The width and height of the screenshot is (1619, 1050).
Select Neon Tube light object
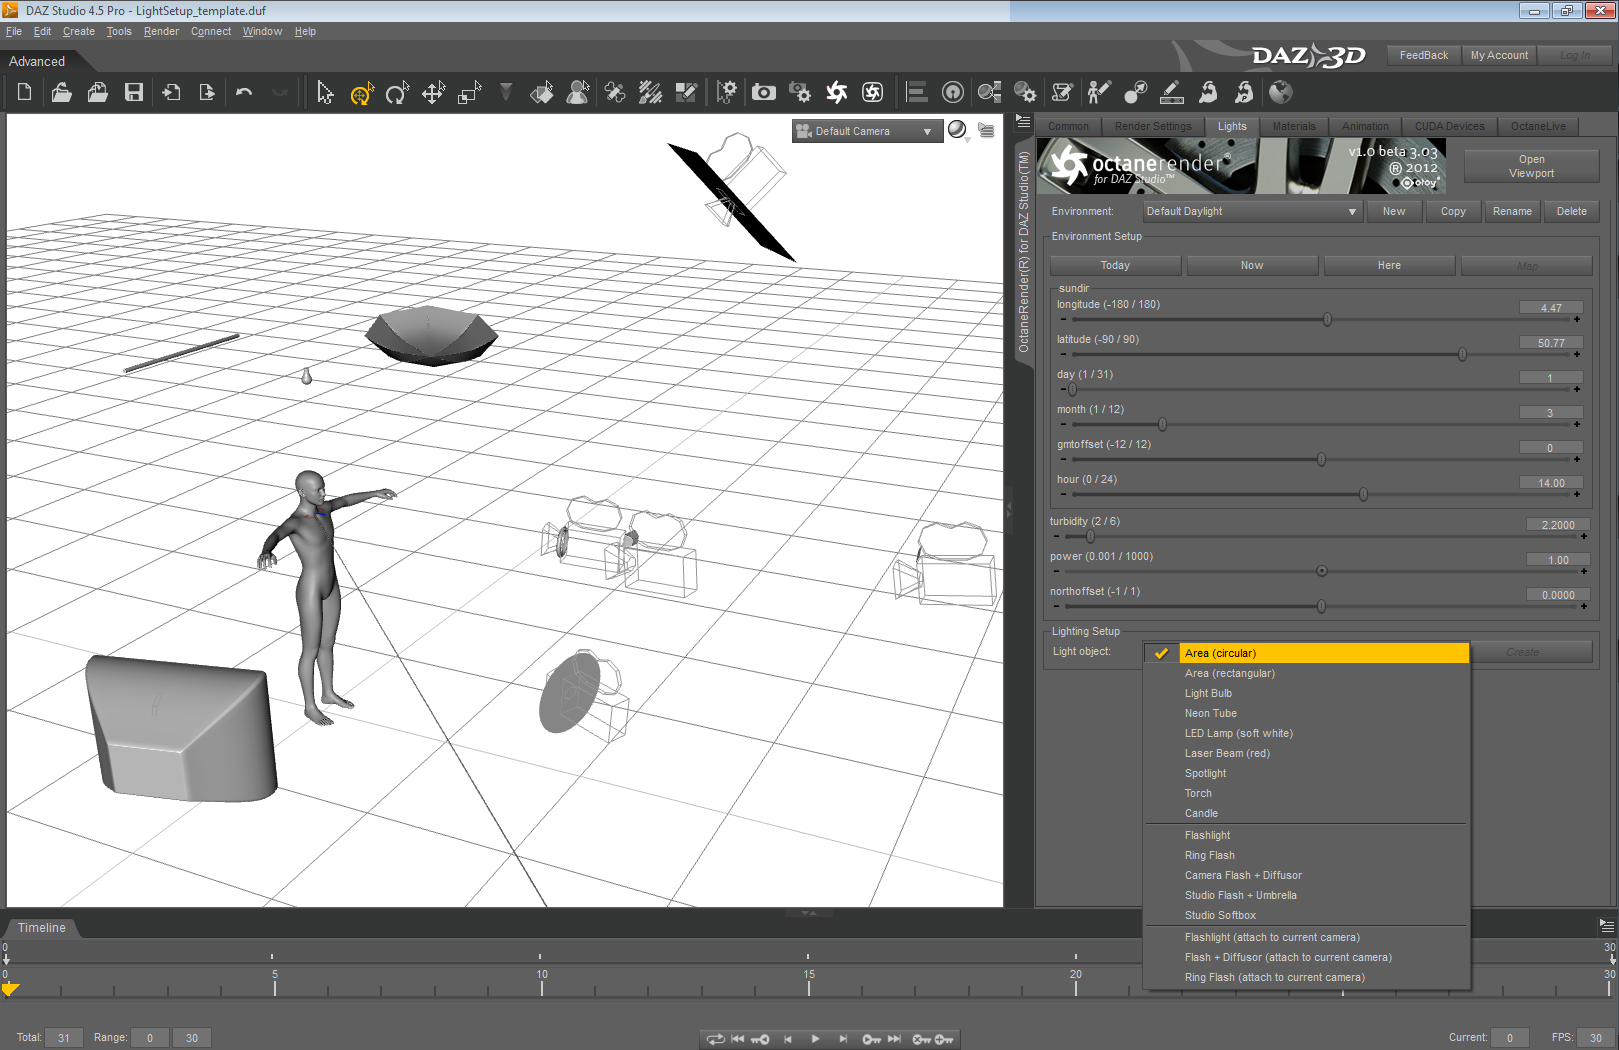pyautogui.click(x=1307, y=714)
